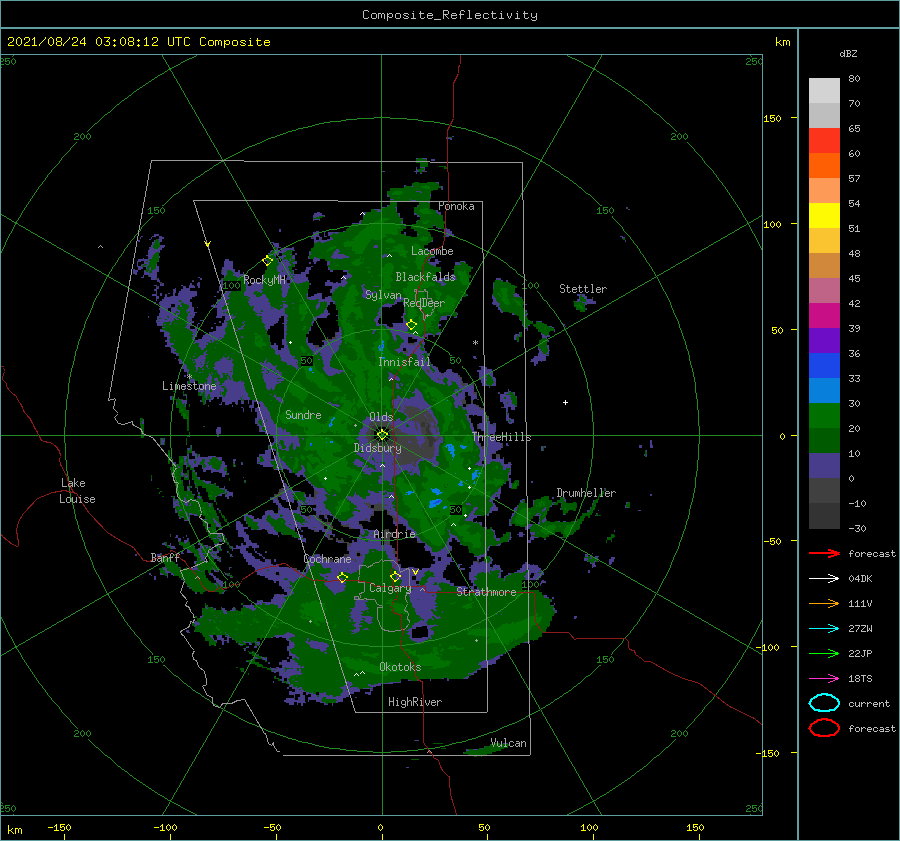Select the yellow diamond marker above Calgary
The image size is (900, 841).
pos(395,576)
